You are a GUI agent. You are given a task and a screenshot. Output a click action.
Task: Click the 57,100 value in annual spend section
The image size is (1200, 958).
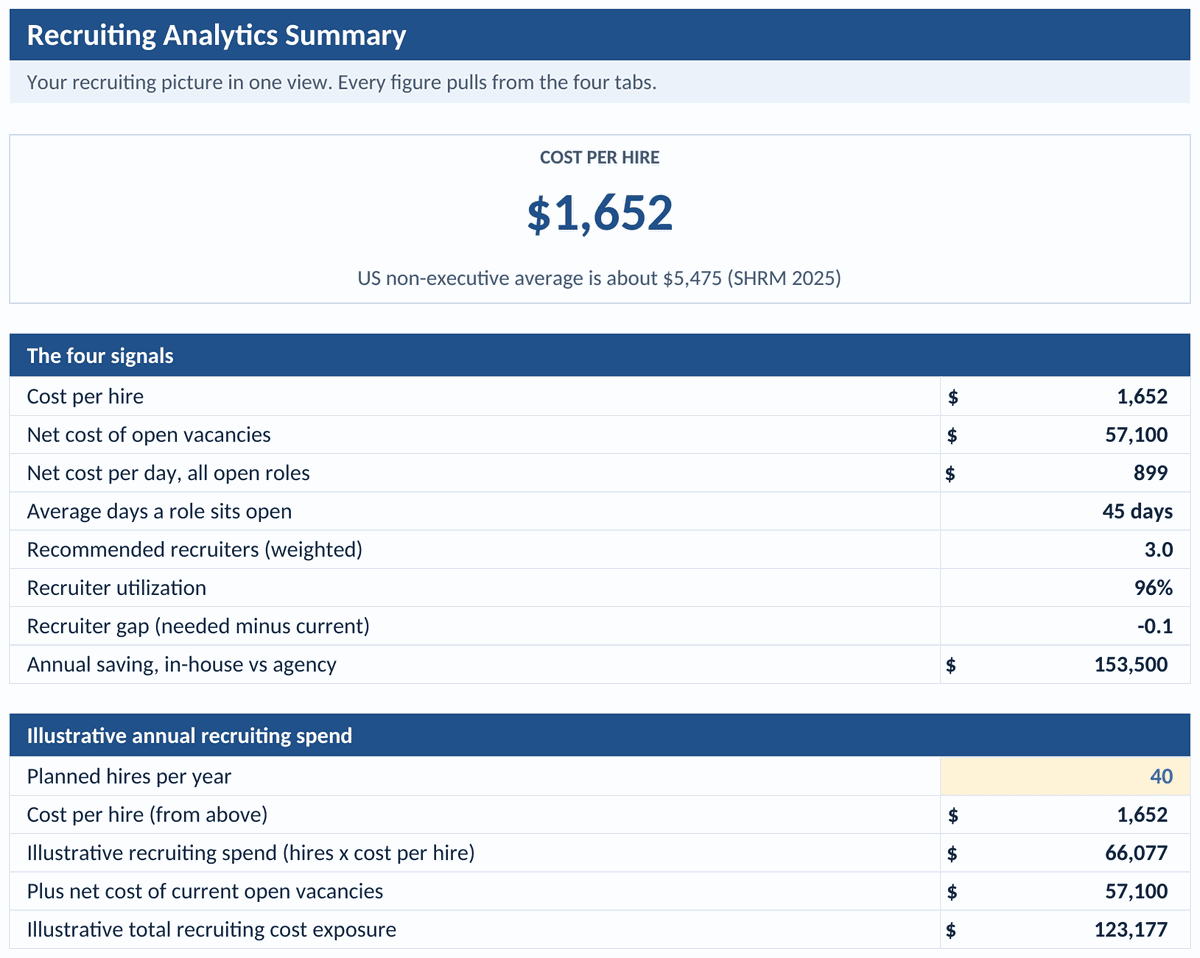[x=1136, y=891]
